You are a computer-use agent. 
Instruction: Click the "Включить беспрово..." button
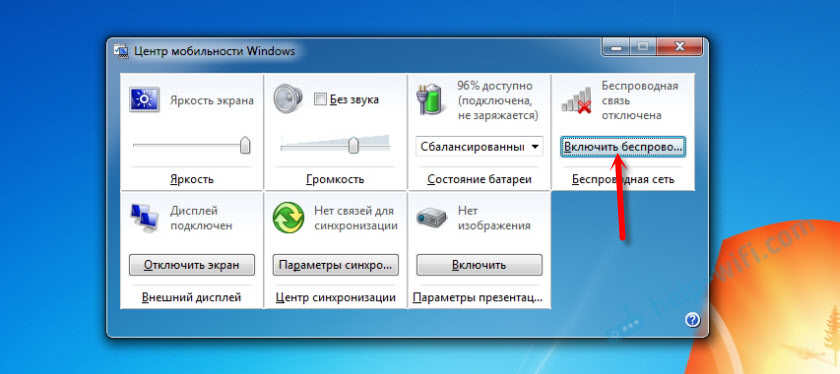point(624,146)
